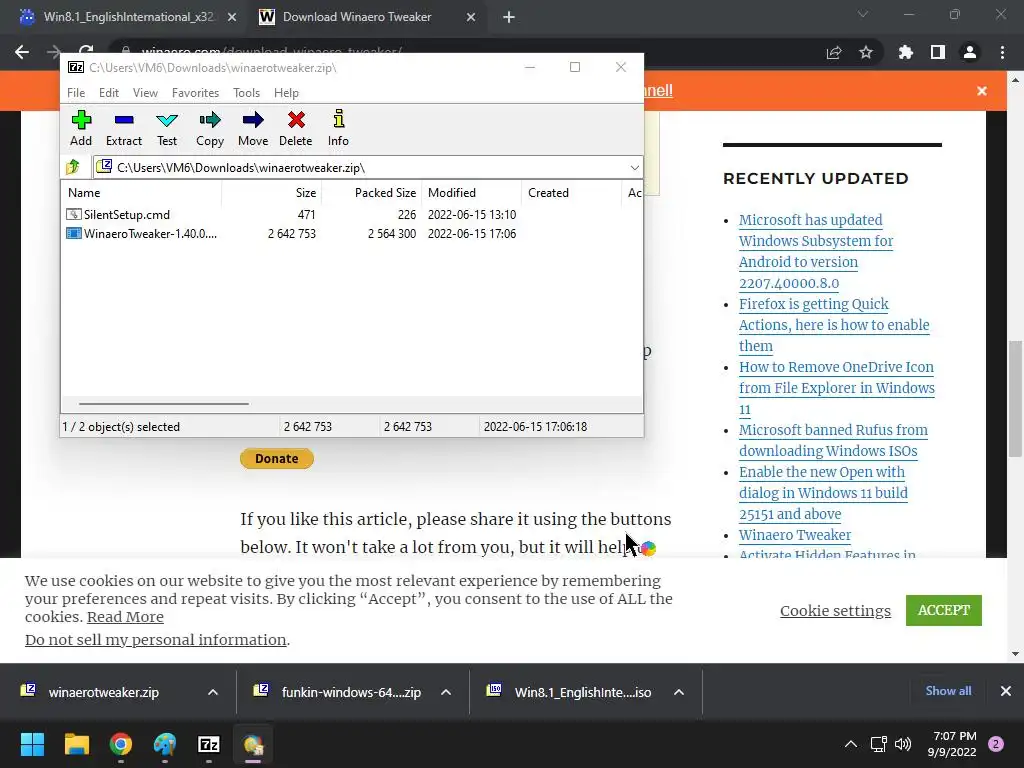
Task: Open the 7-Zip File menu
Action: tap(76, 93)
